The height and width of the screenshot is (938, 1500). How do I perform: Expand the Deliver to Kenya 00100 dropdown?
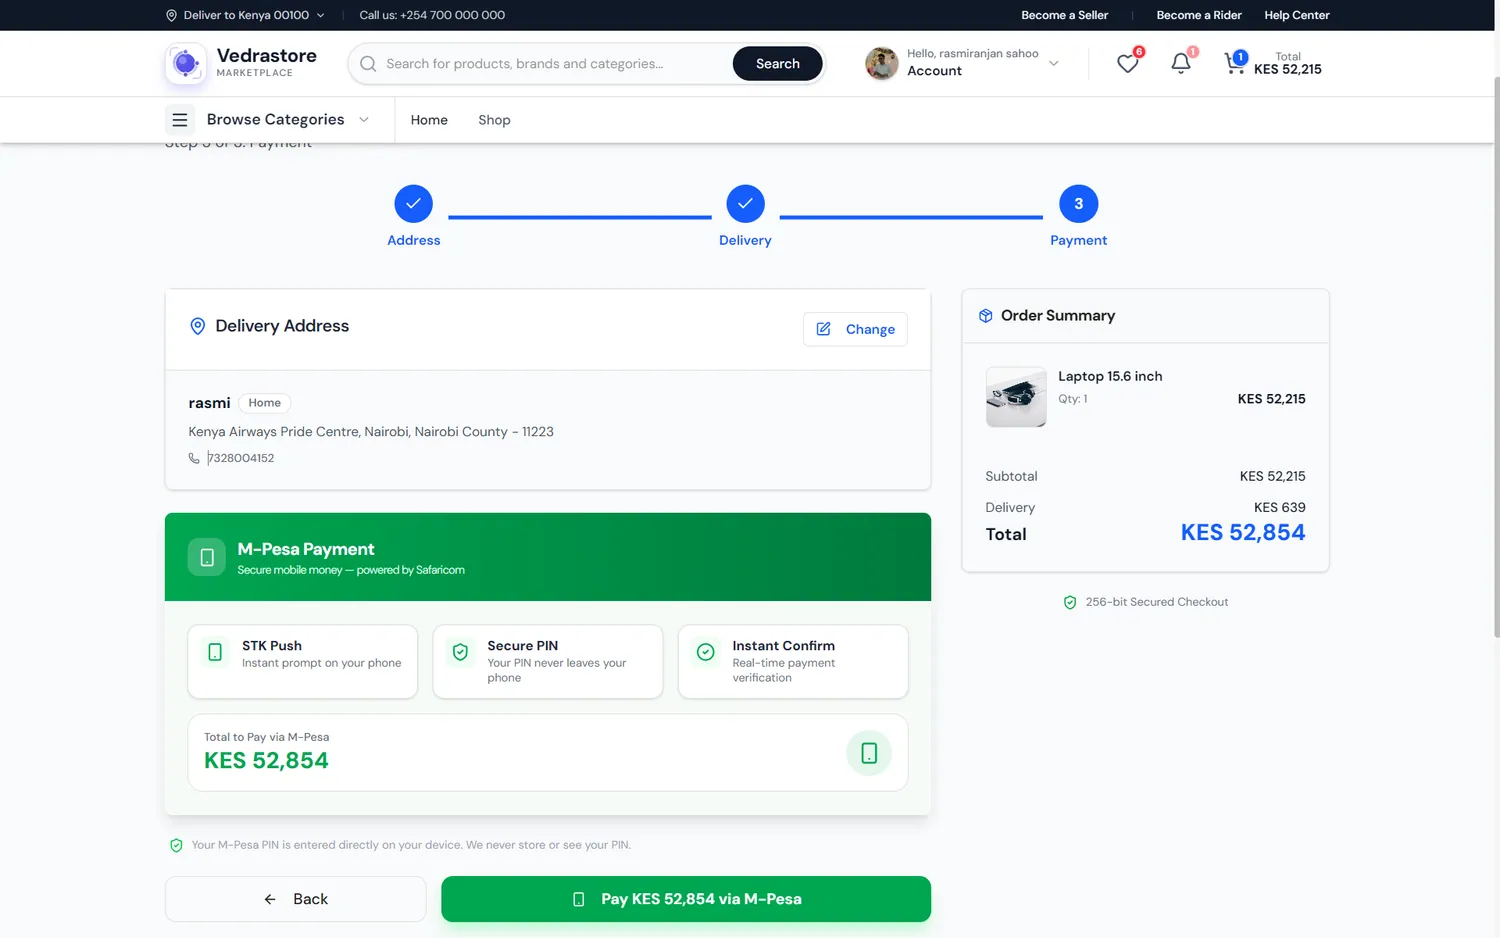coord(245,15)
